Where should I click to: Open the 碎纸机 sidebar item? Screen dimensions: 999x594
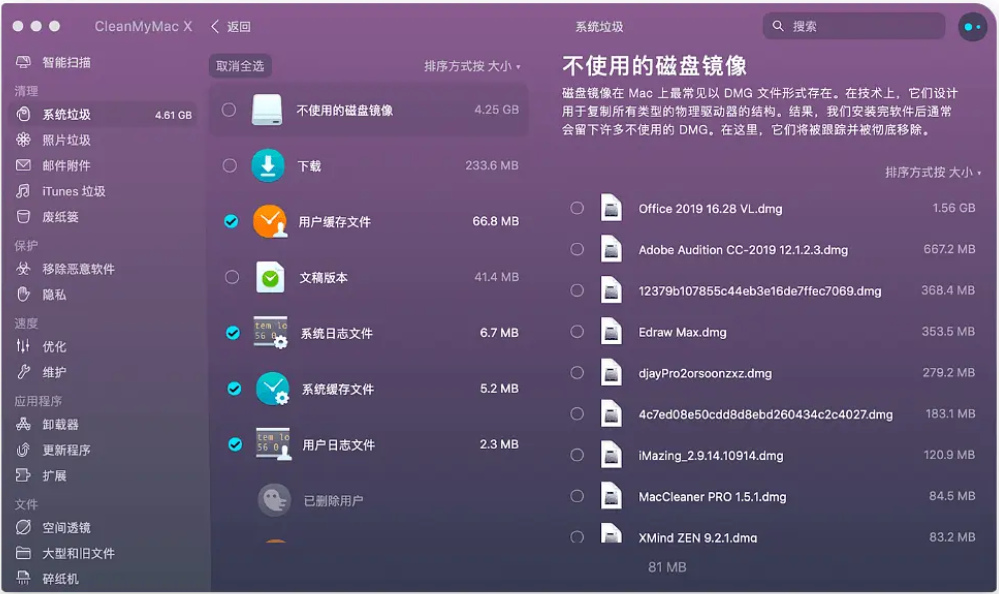[104, 579]
